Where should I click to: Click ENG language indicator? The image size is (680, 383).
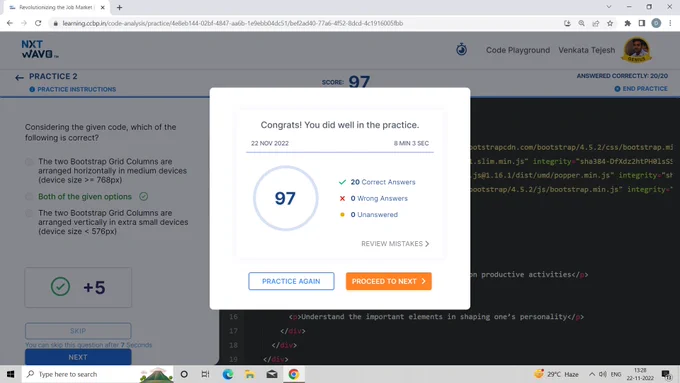tap(616, 374)
